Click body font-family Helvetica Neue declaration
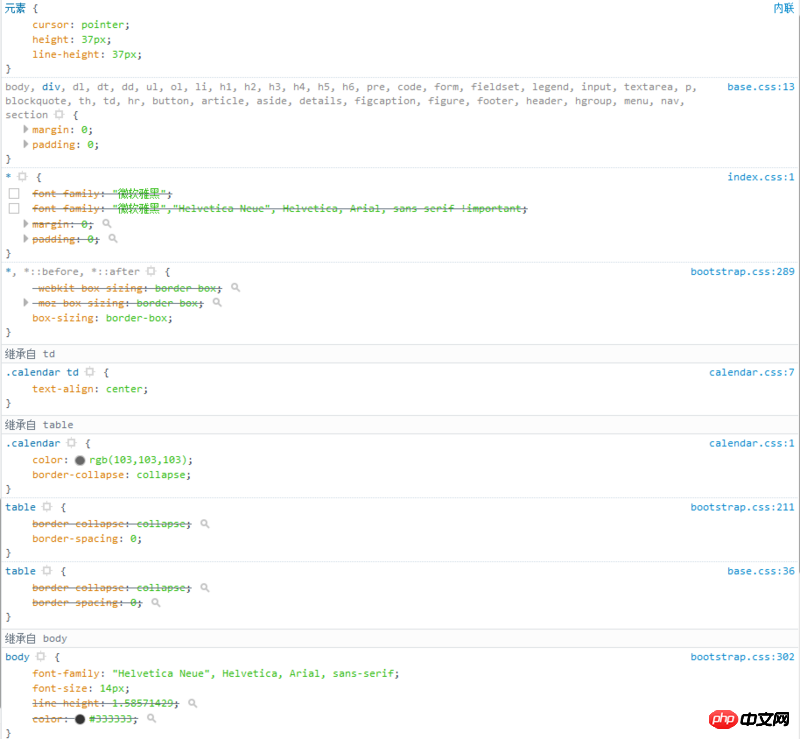This screenshot has height=739, width=800. 215,674
